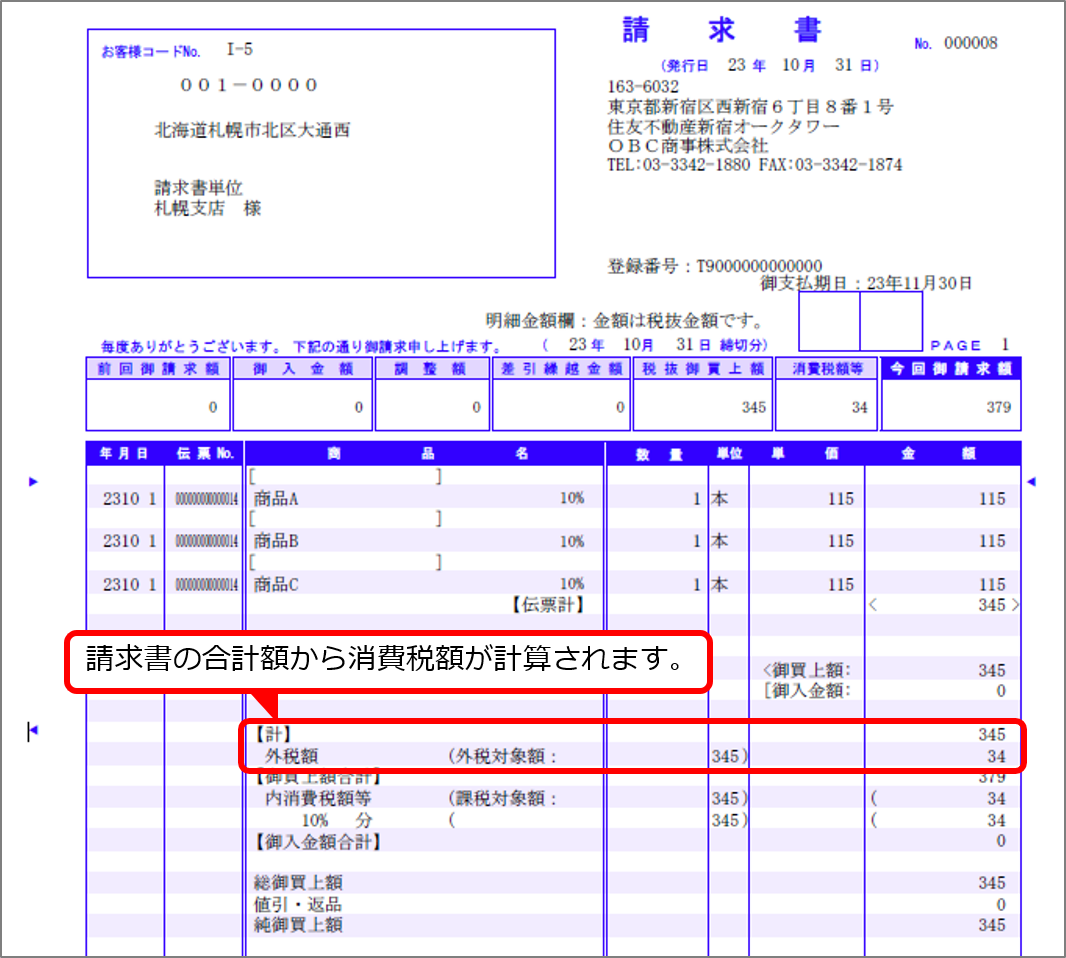
Task: Select the recipient 札幌支店 様
Action: point(208,208)
